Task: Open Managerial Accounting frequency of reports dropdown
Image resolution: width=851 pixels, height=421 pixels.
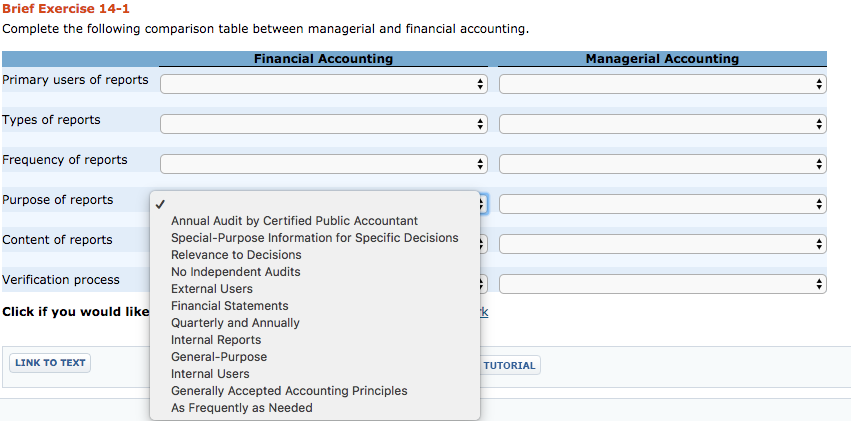Action: click(662, 164)
